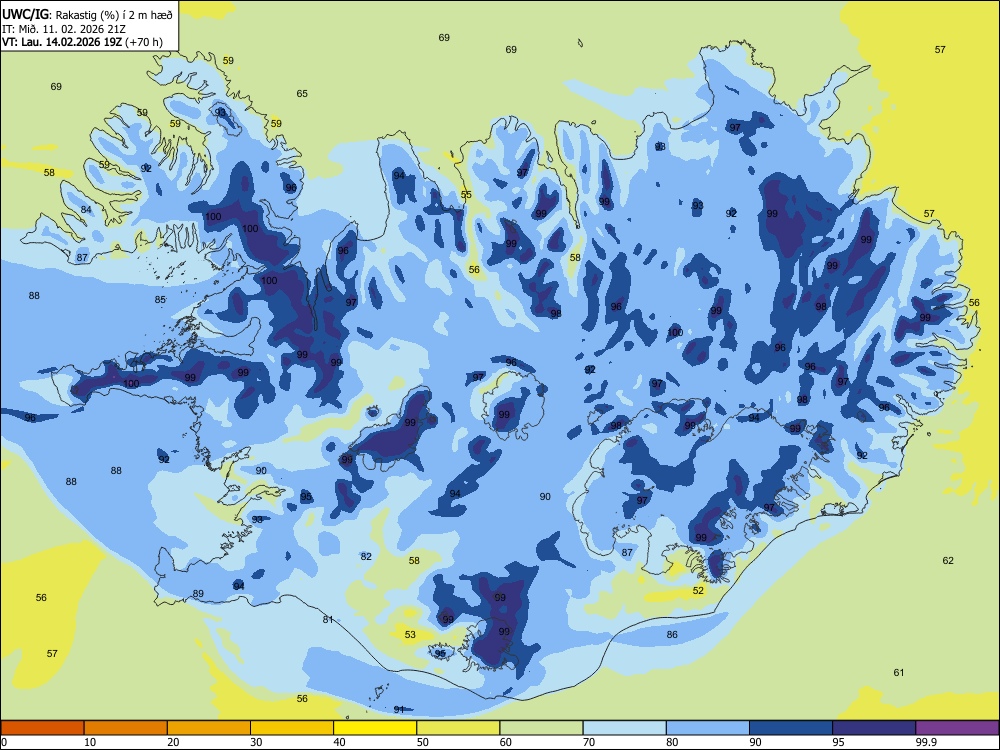
Task: Click the humidity value '52' on the map
Action: click(x=698, y=591)
